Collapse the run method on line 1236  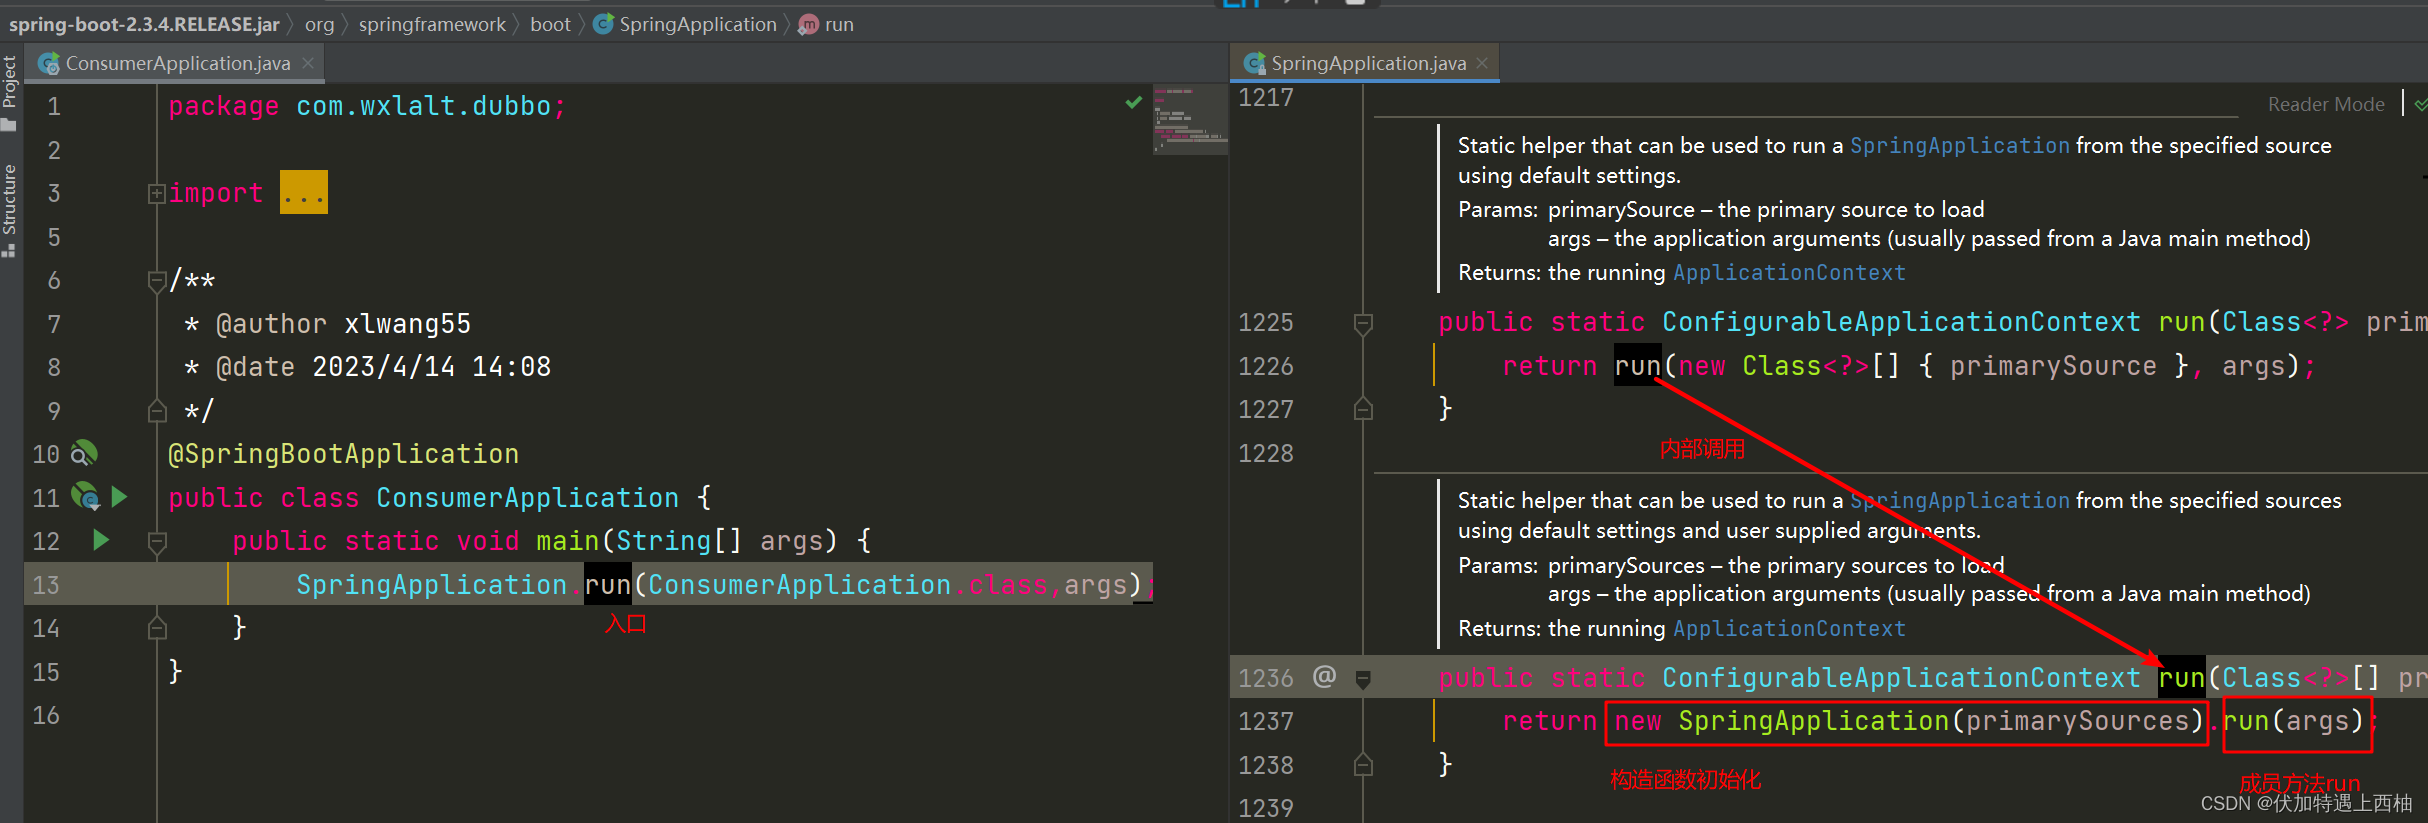coord(1362,679)
